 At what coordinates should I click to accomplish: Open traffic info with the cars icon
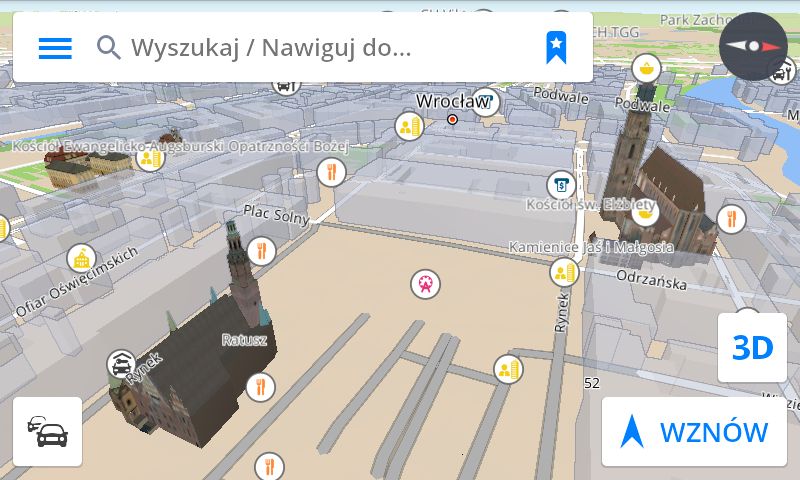click(47, 432)
